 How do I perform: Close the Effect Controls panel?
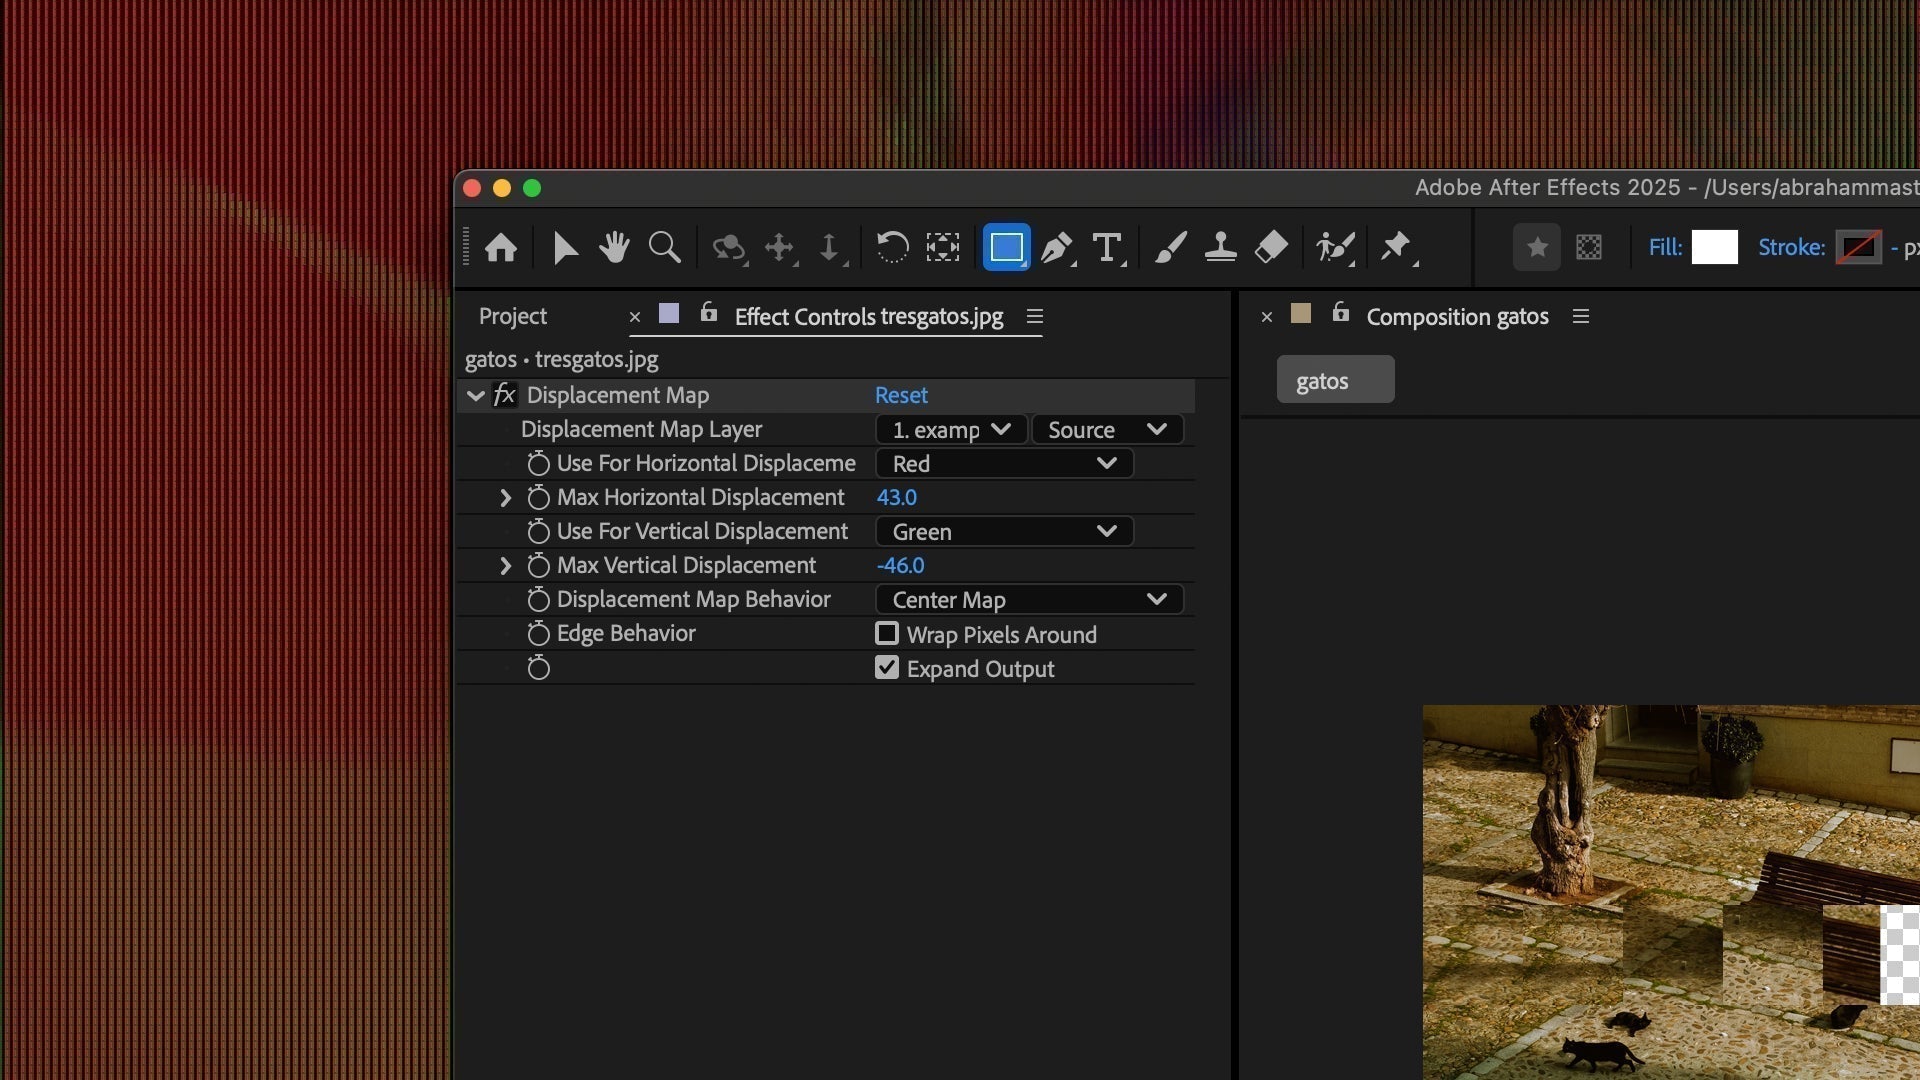click(634, 317)
